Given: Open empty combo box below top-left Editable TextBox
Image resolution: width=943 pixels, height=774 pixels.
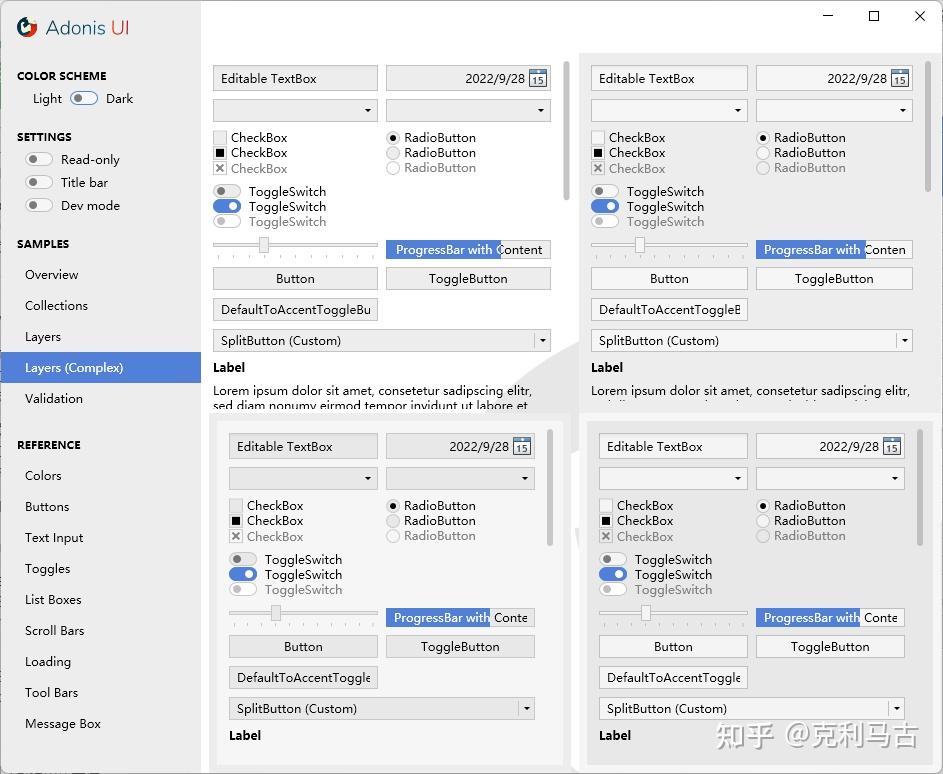Looking at the screenshot, I should coord(294,110).
